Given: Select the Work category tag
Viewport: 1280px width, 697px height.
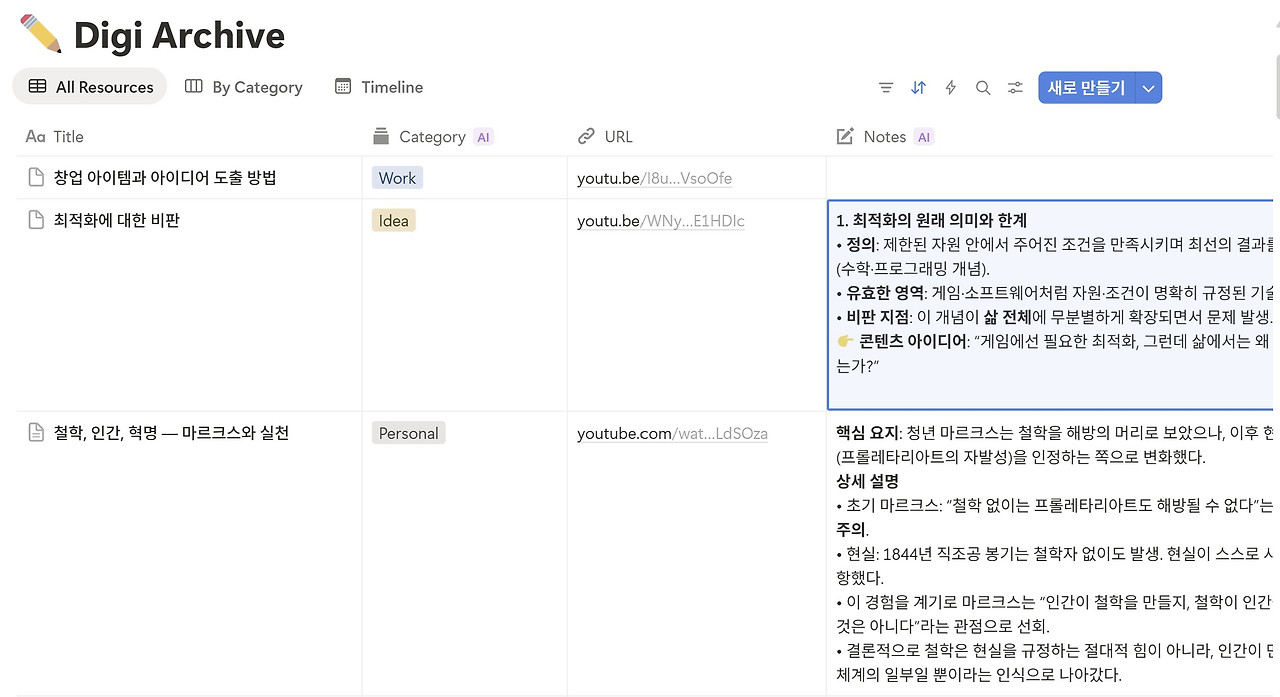Looking at the screenshot, I should tap(397, 177).
